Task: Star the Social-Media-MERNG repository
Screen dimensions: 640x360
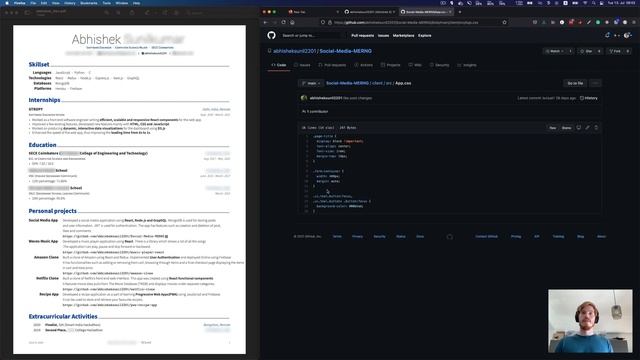Action: click(588, 51)
